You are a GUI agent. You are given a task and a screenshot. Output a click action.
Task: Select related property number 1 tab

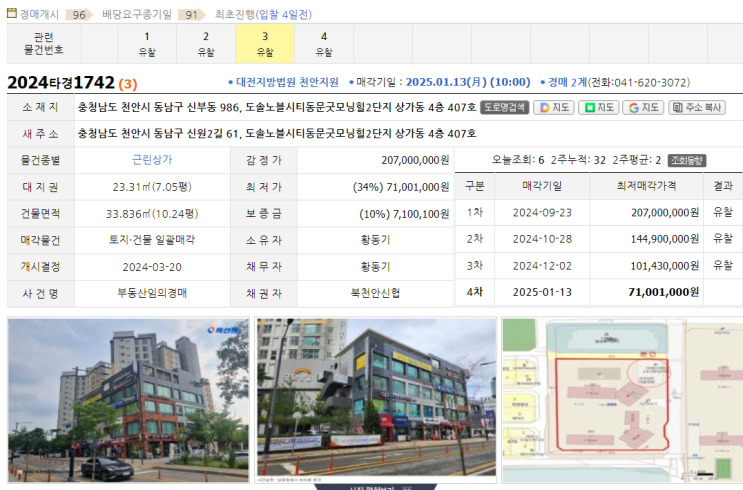[147, 44]
